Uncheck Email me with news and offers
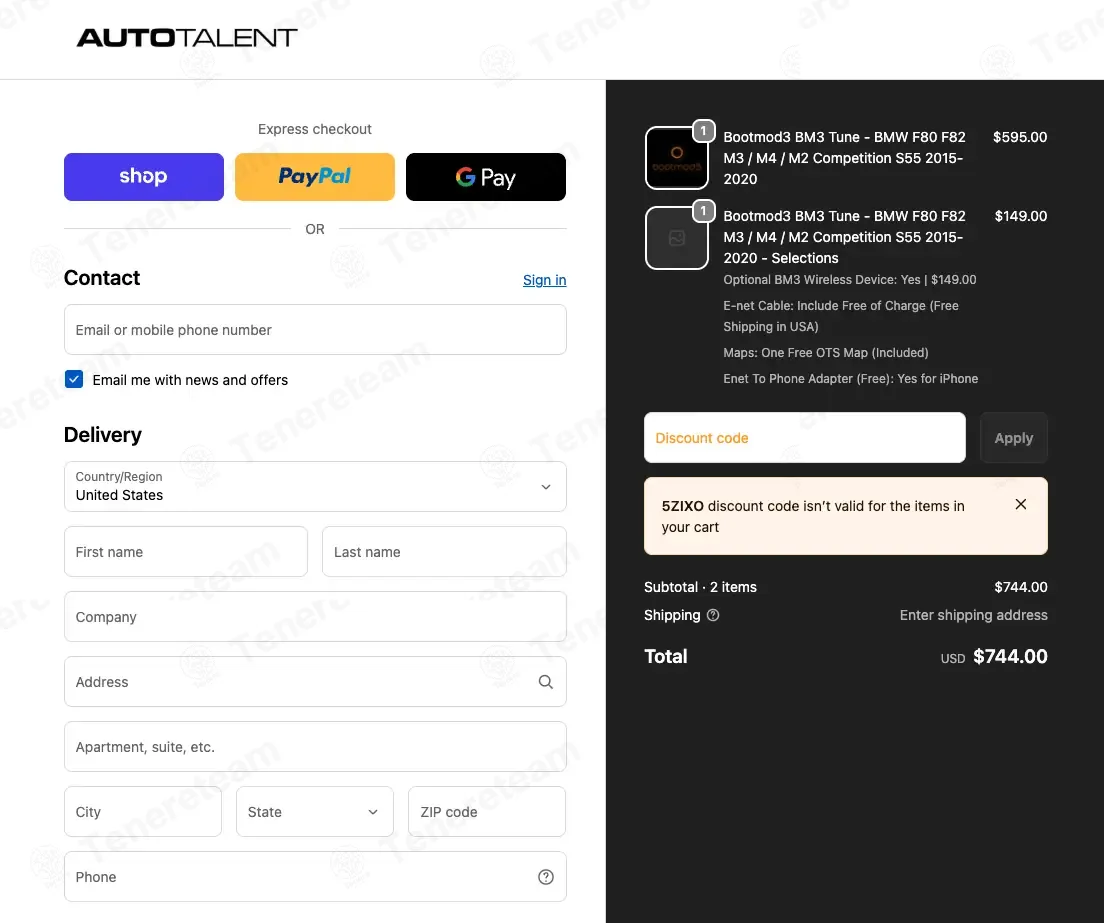 (74, 379)
